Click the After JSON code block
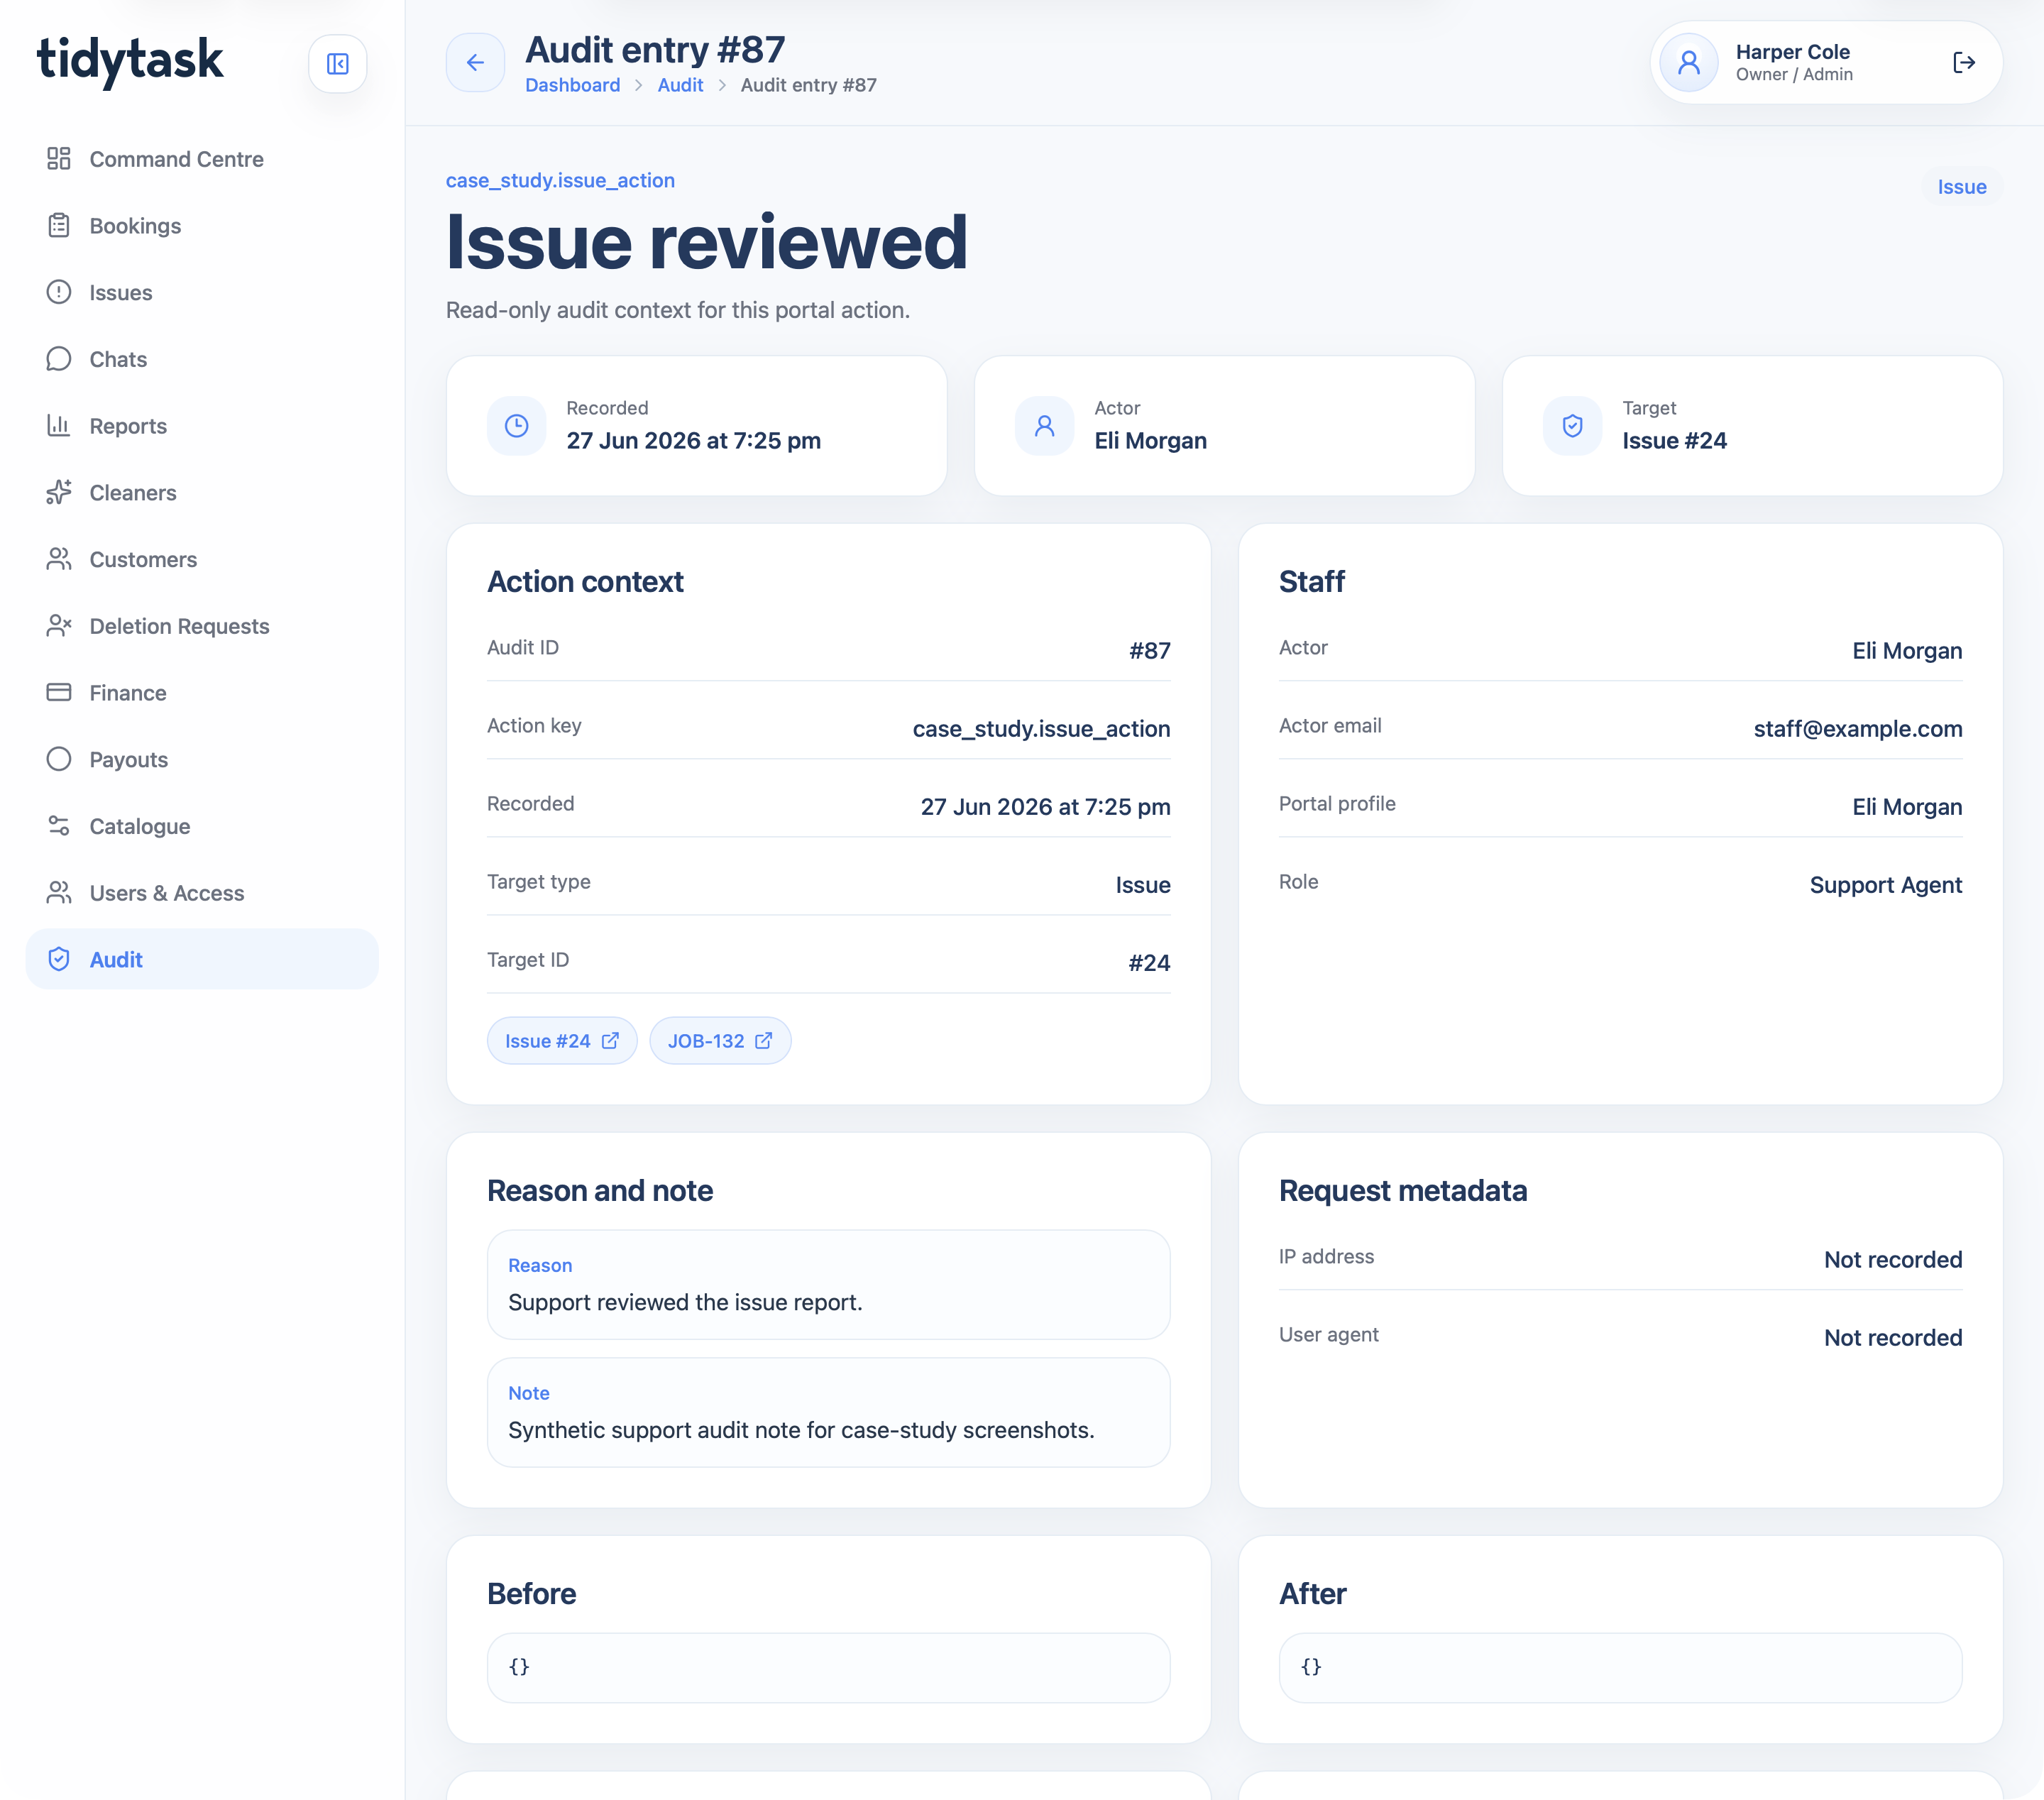 tap(1620, 1668)
